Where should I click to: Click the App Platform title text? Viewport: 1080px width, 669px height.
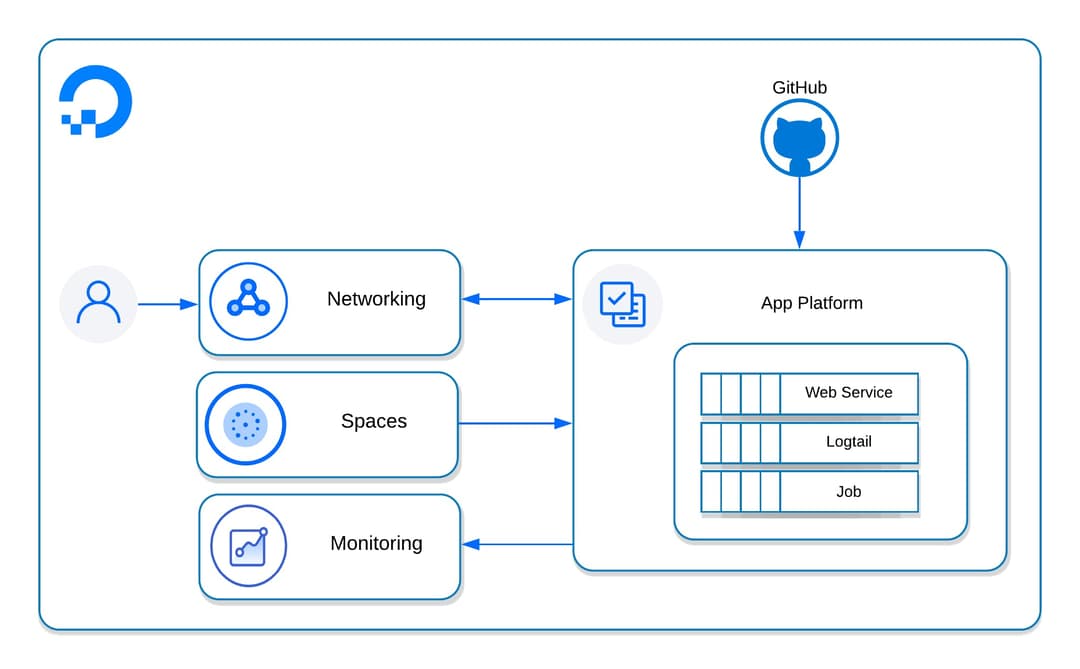tap(811, 303)
